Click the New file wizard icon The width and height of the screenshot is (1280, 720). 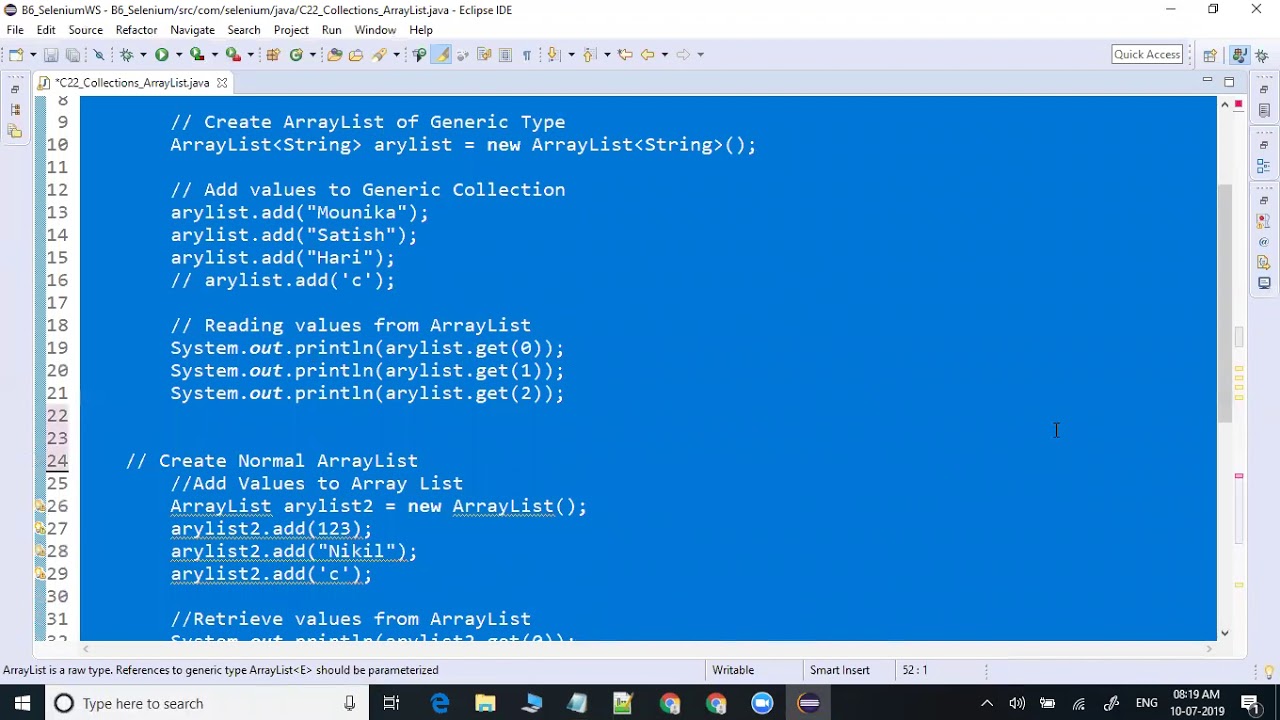click(x=16, y=54)
